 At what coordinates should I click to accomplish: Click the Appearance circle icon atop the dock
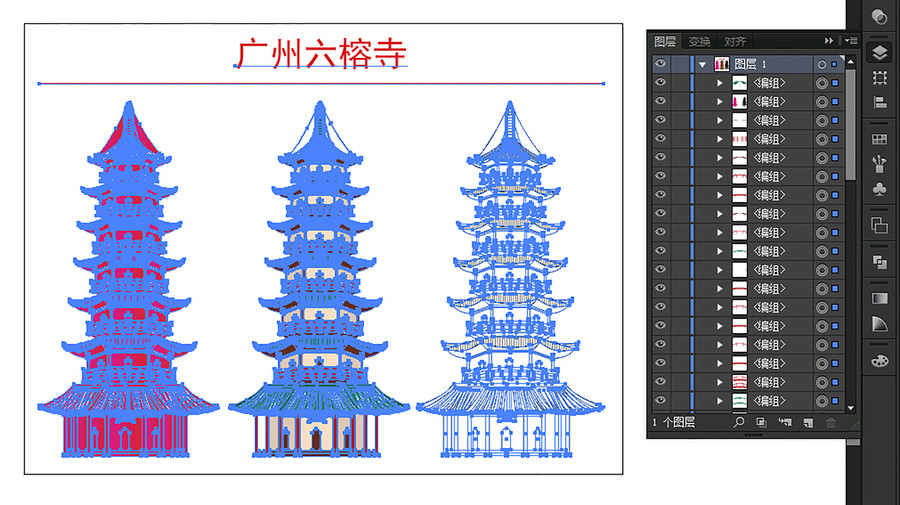tap(879, 17)
